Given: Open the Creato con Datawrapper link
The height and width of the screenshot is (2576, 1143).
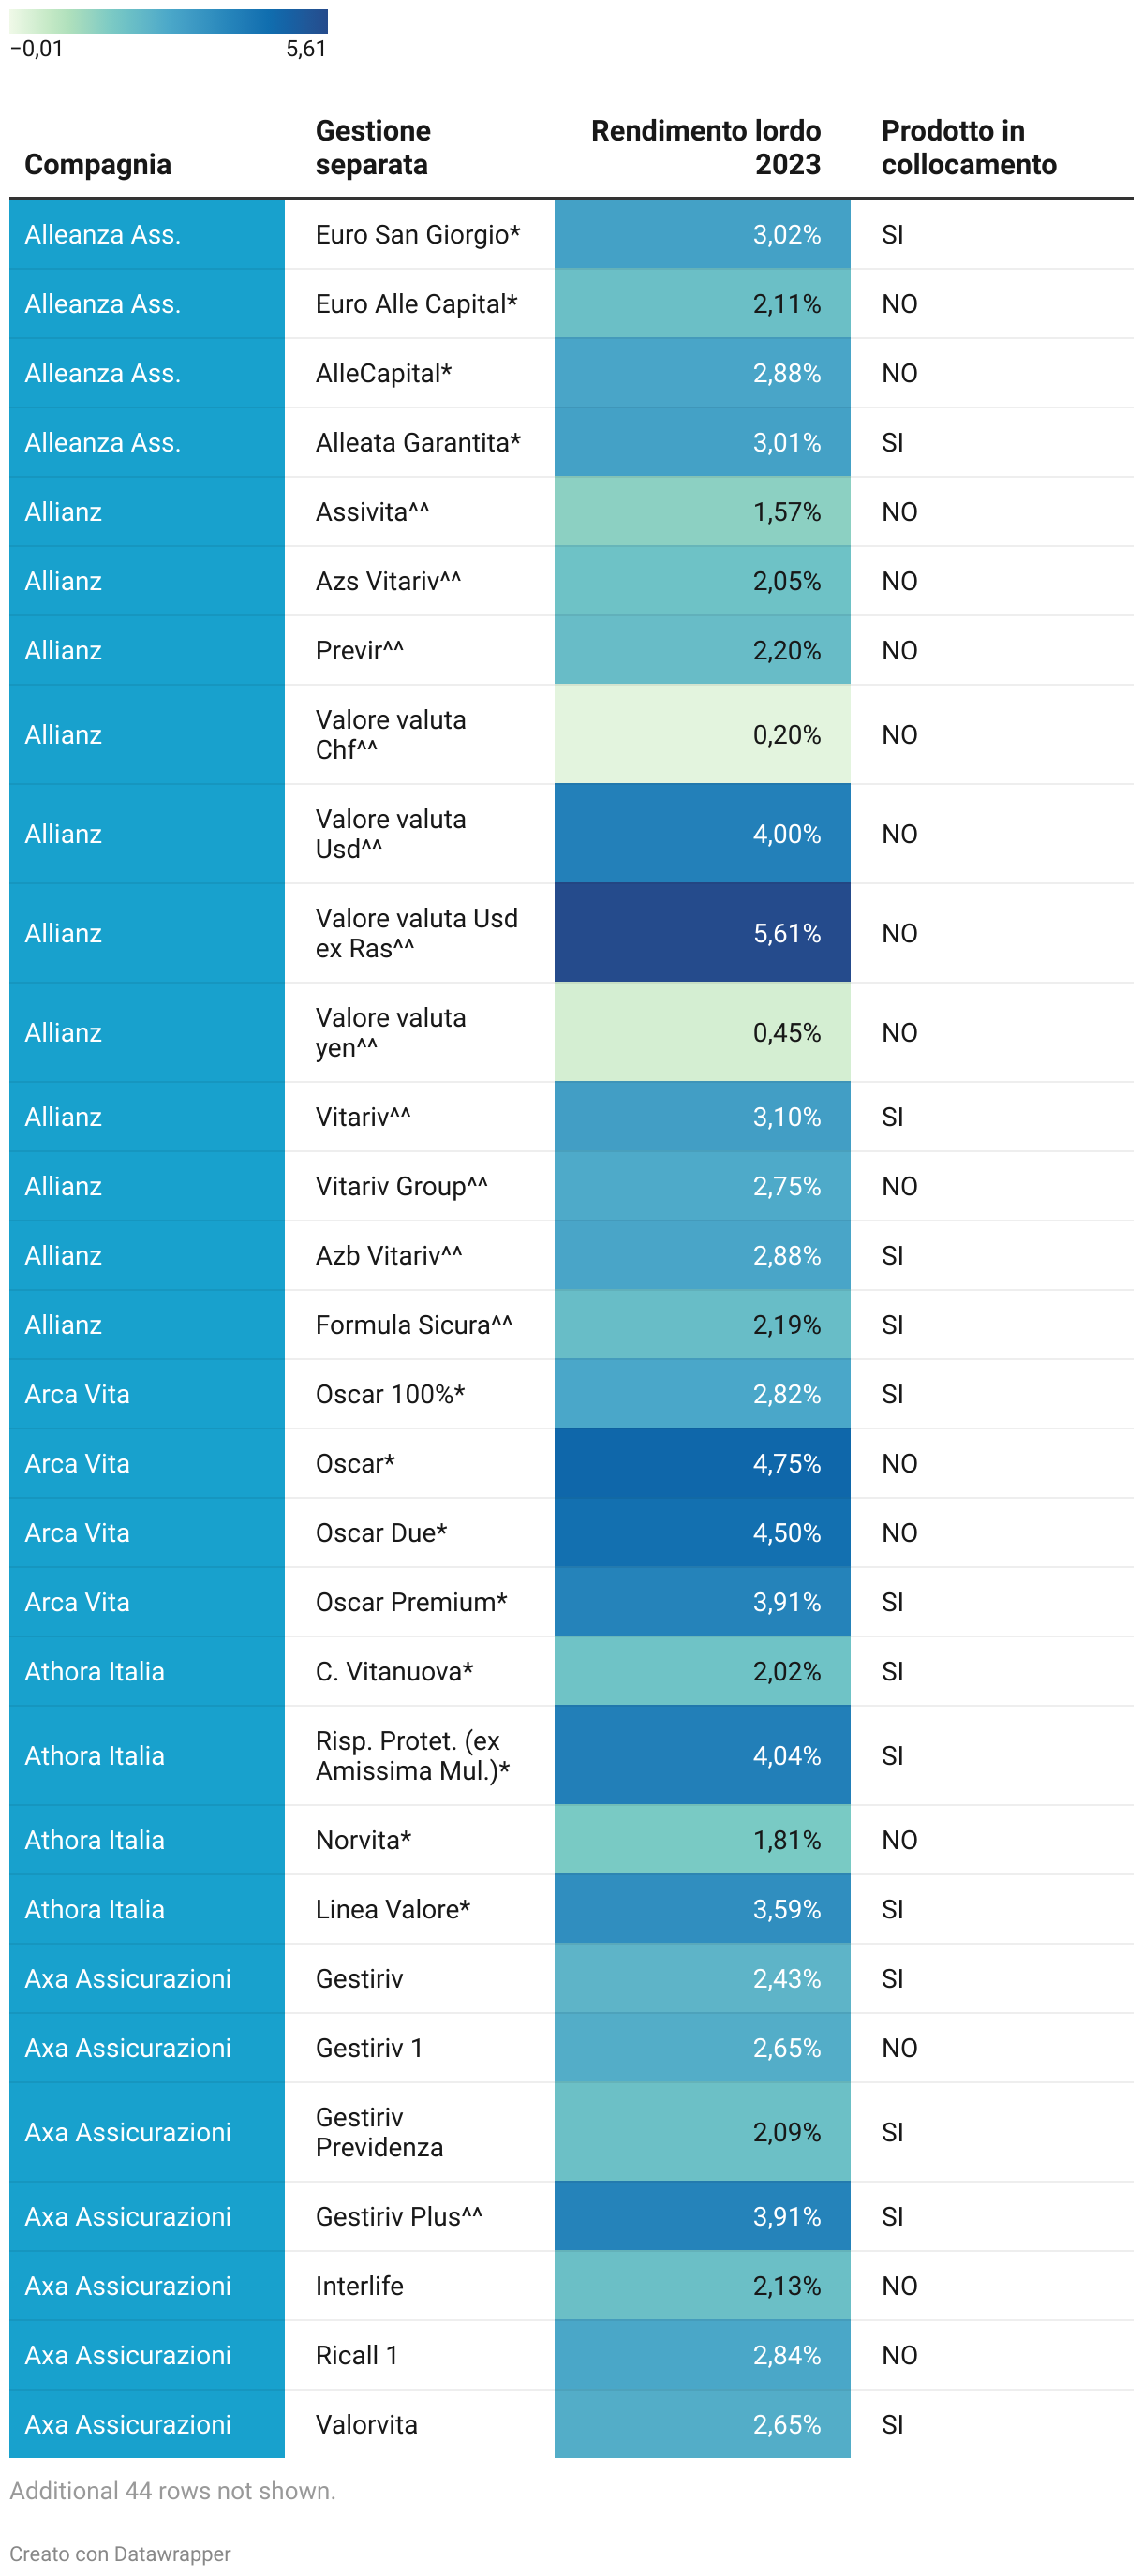Looking at the screenshot, I should [x=120, y=2553].
